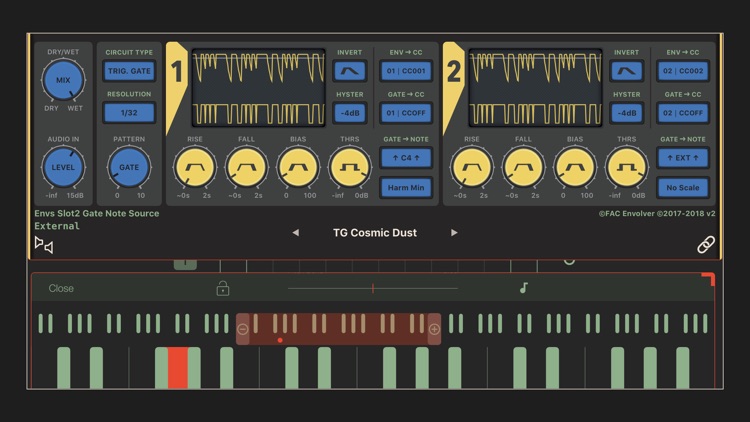Open Envelope 1 Hyster -4dB selector
This screenshot has height=422, width=750.
pyautogui.click(x=350, y=113)
